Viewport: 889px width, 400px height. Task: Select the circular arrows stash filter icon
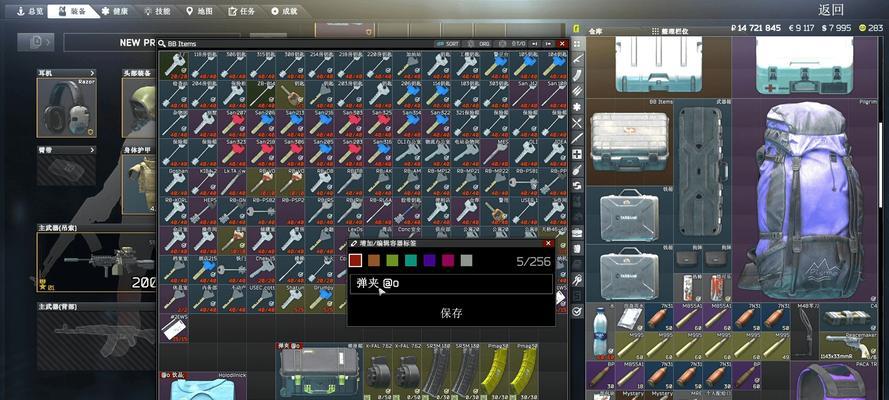[x=577, y=185]
